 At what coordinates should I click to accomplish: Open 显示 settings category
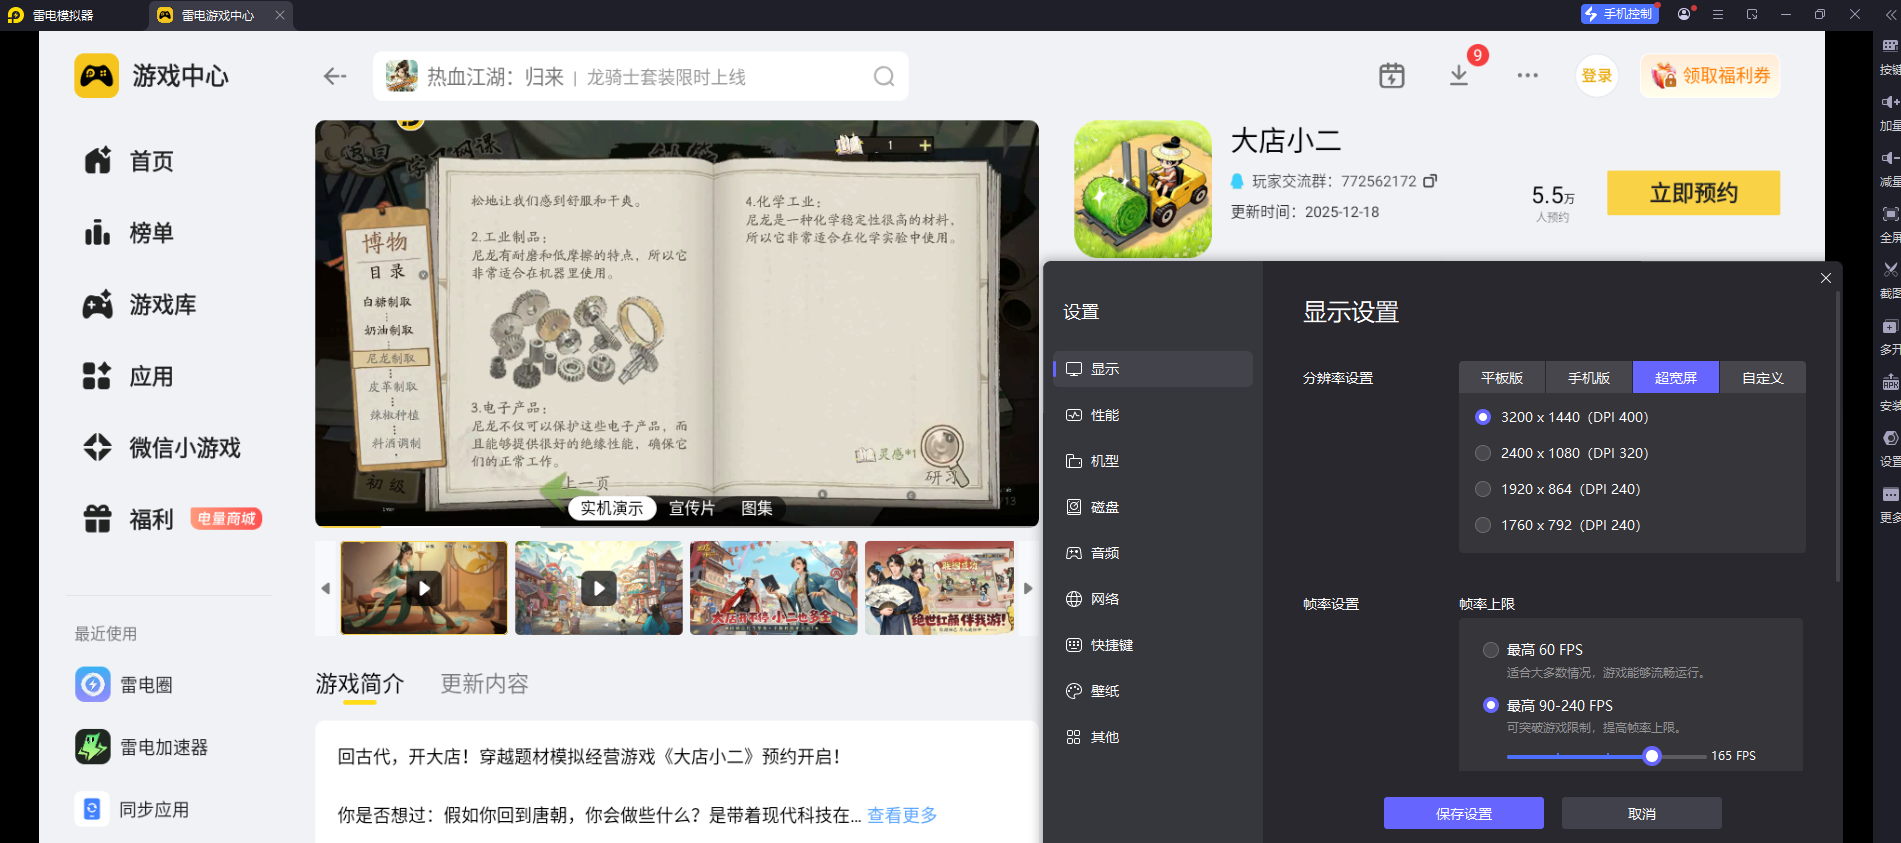coord(1153,369)
